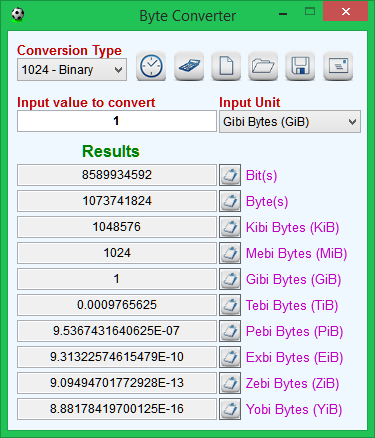Open the Conversion Type dropdown
The height and width of the screenshot is (438, 375).
click(x=72, y=70)
